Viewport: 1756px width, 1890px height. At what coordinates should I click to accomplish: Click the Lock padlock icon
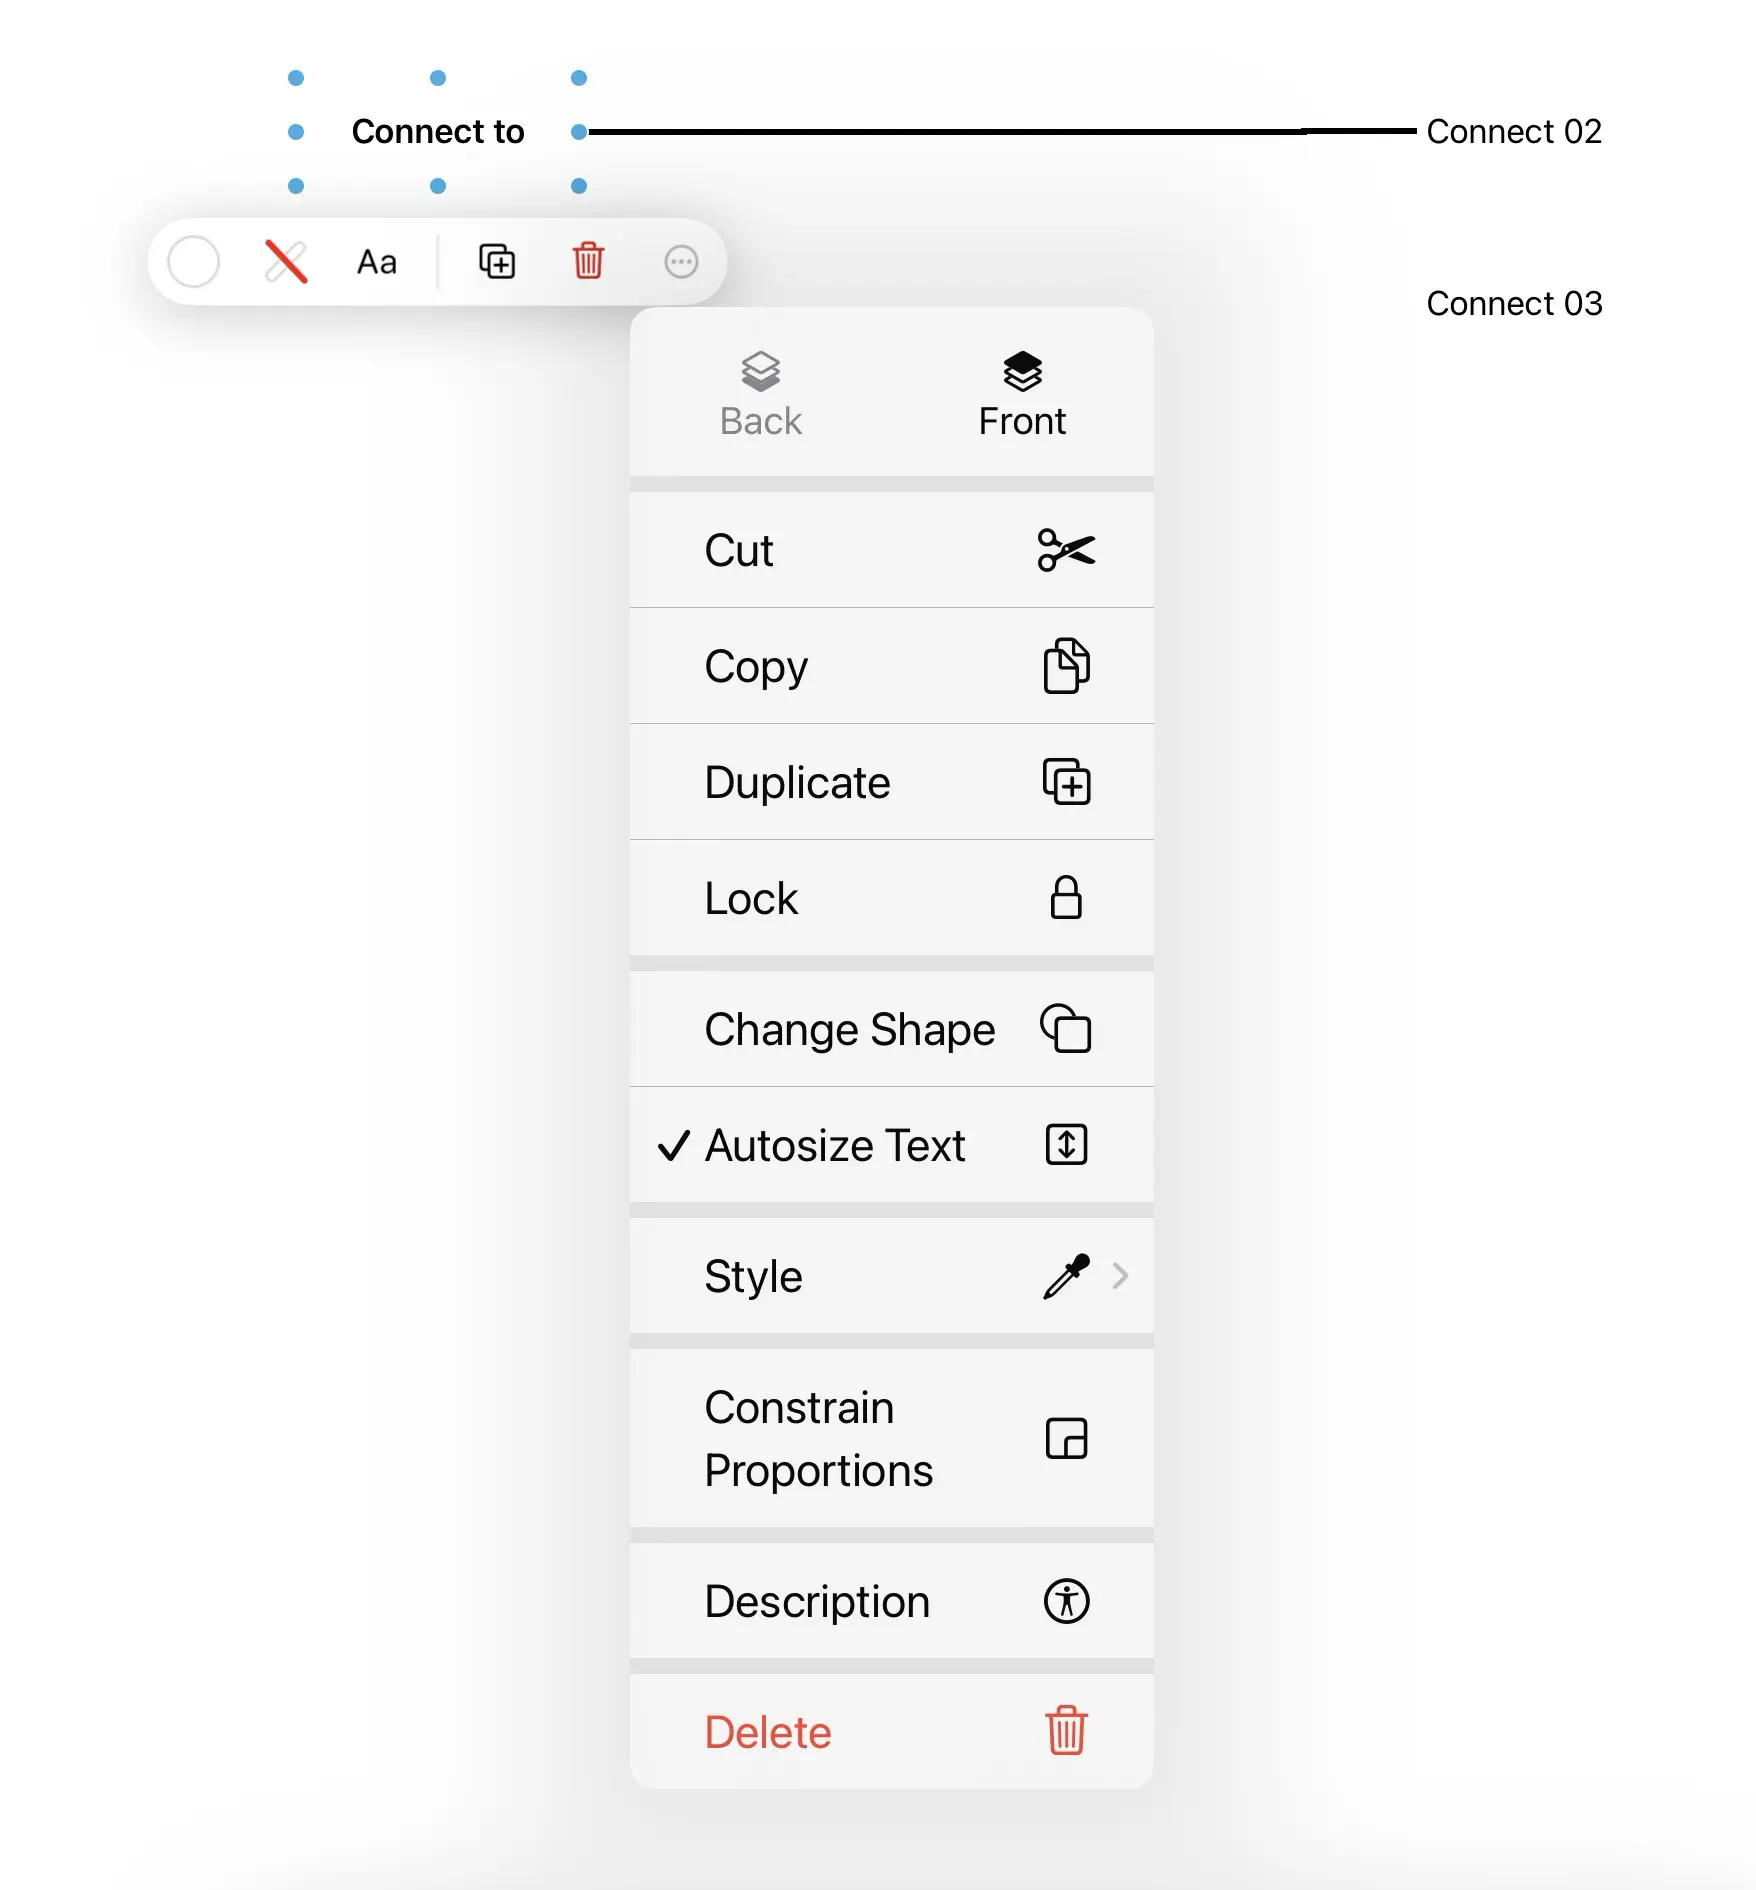click(1066, 898)
